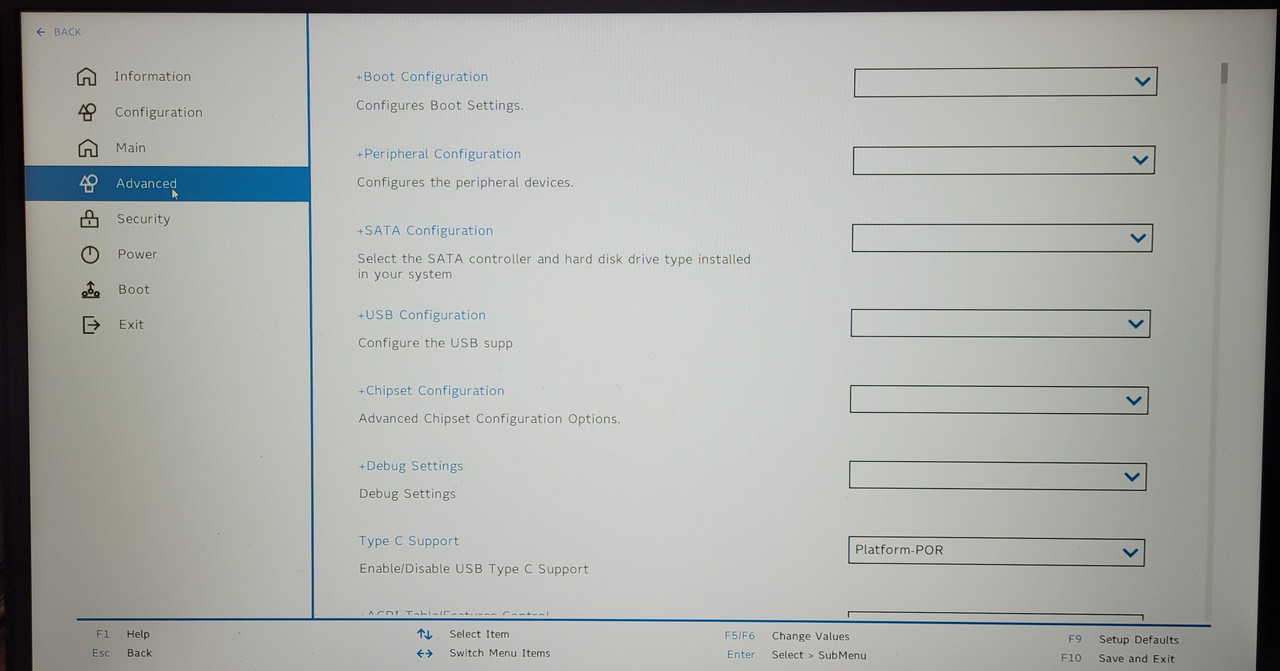Click the boot device icon beside Boot
Viewport: 1280px width, 671px height.
tap(90, 289)
